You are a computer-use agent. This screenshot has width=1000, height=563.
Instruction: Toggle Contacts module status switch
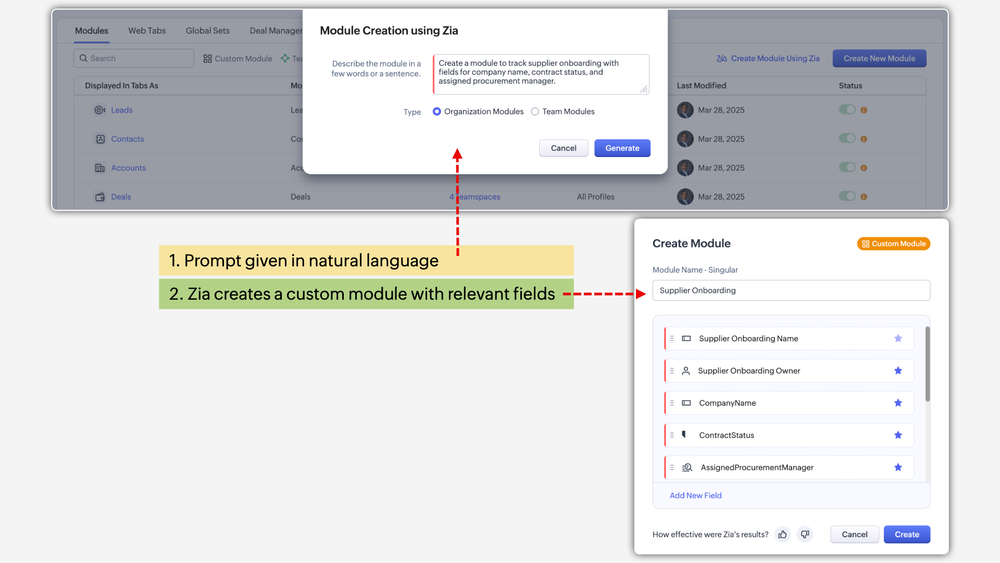847,138
